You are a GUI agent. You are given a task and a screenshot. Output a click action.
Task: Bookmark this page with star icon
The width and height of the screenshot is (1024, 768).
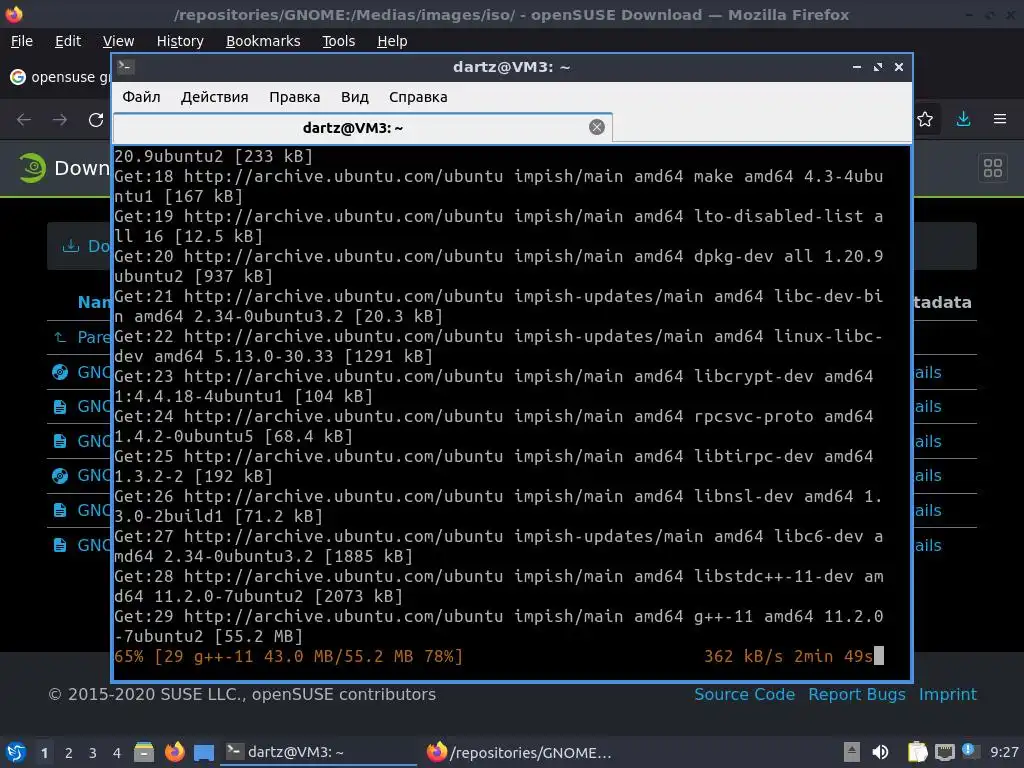tap(925, 120)
